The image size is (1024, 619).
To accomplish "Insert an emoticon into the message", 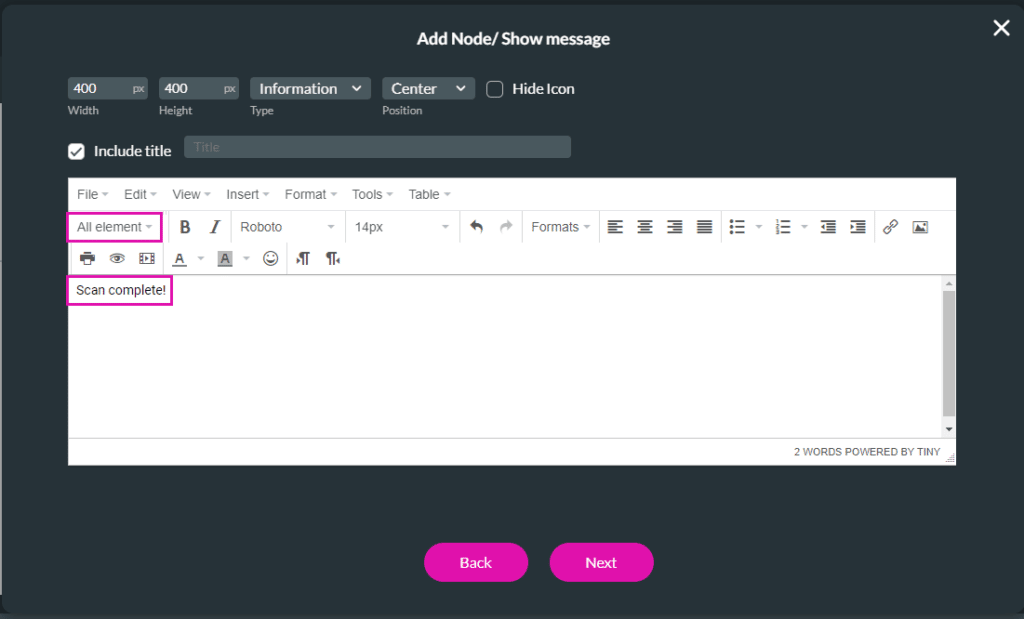I will point(269,258).
